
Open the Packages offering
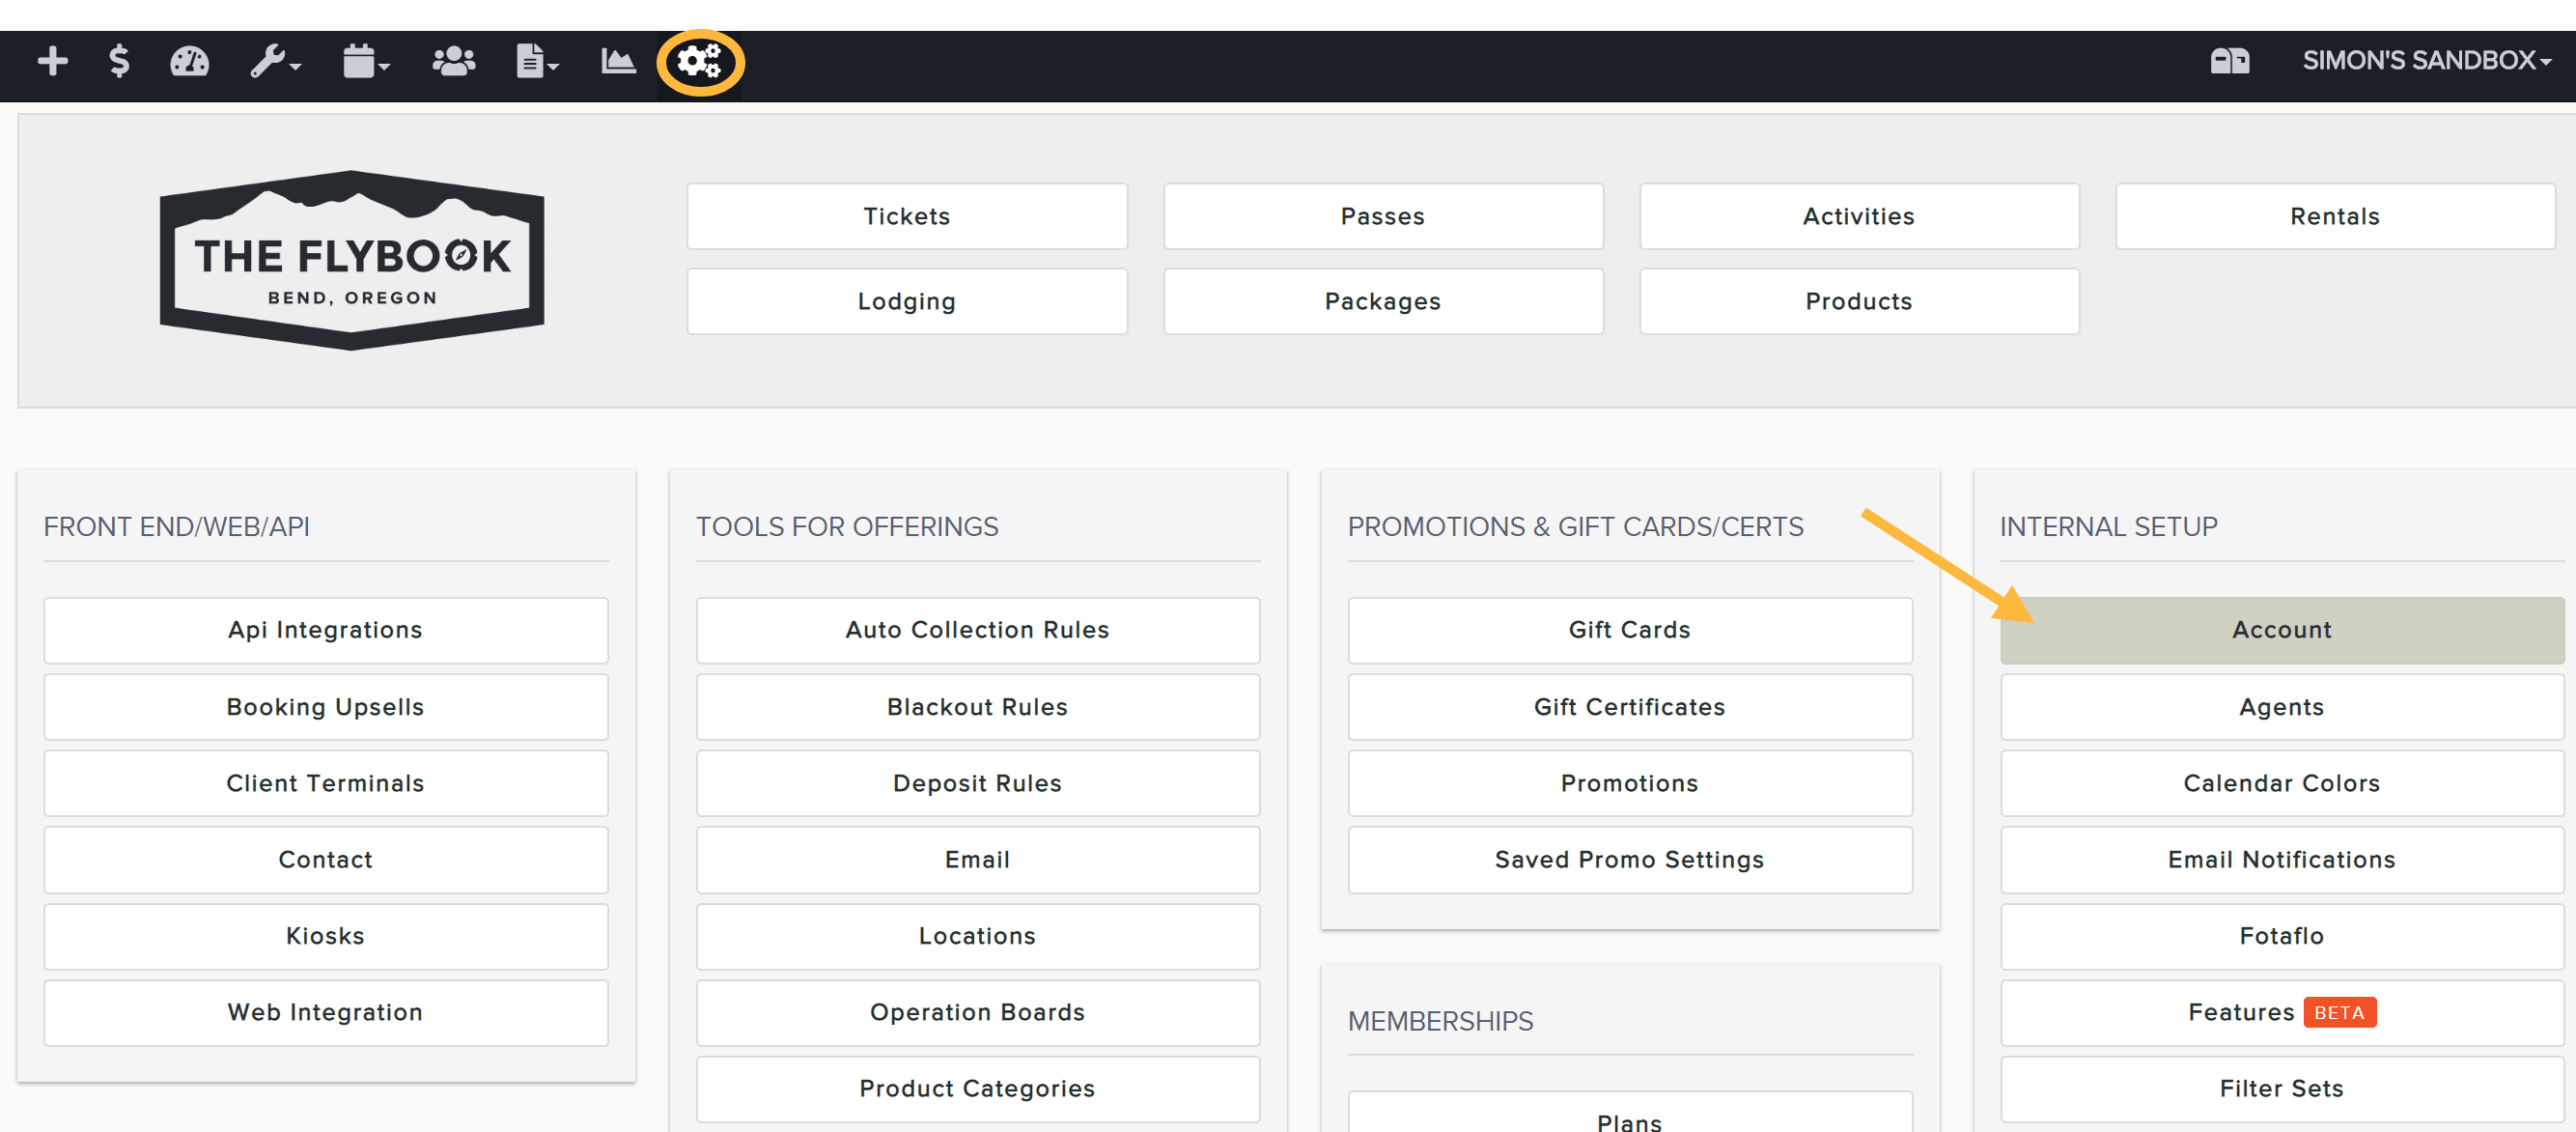click(x=1382, y=301)
